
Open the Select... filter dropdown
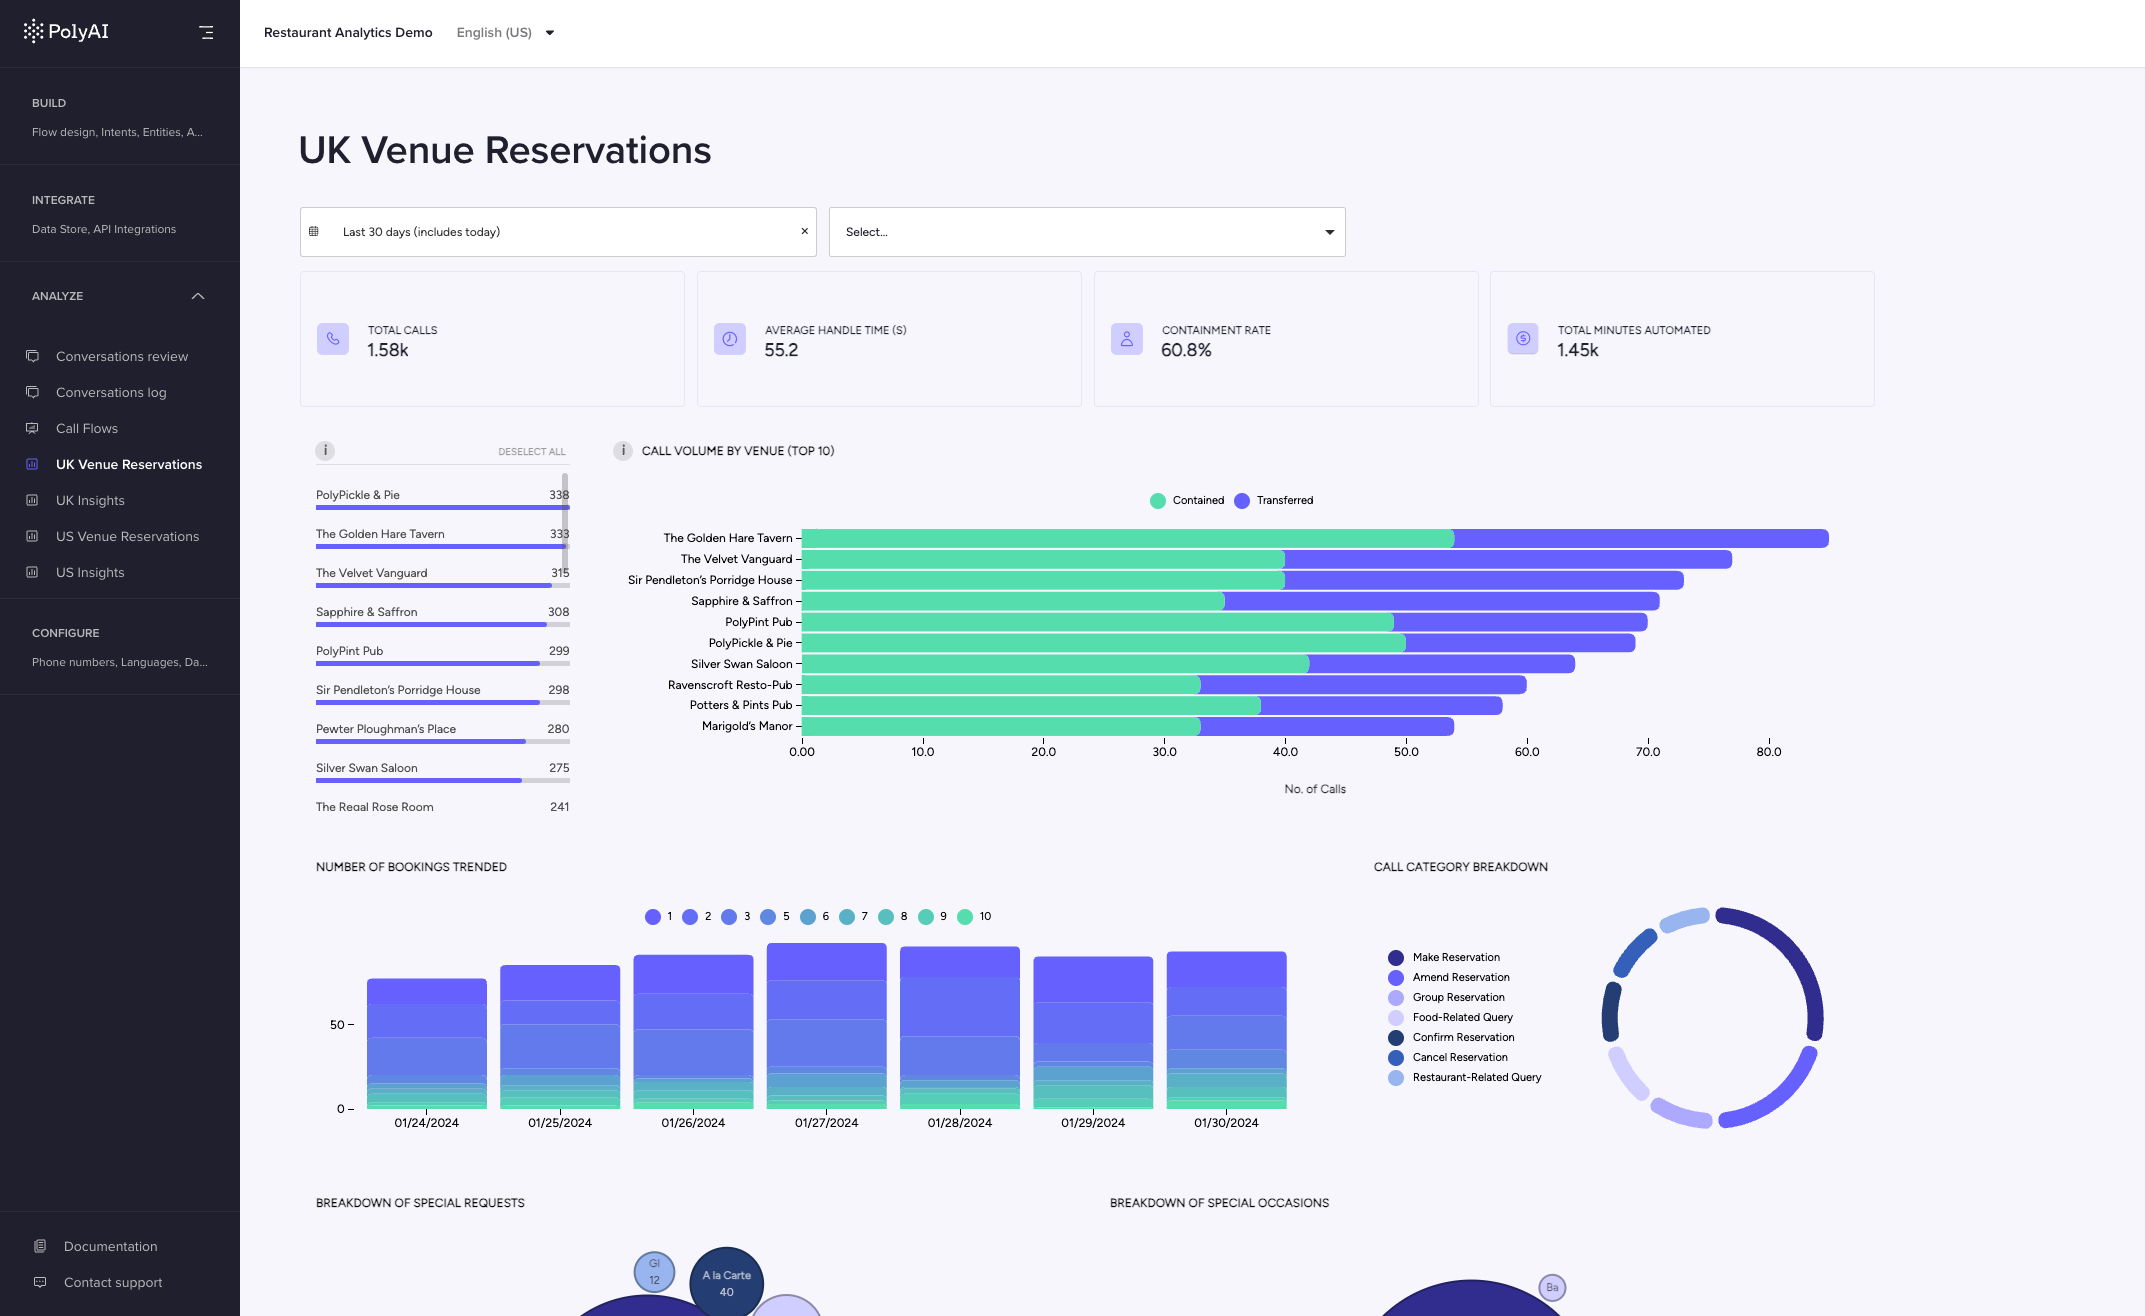point(1087,232)
